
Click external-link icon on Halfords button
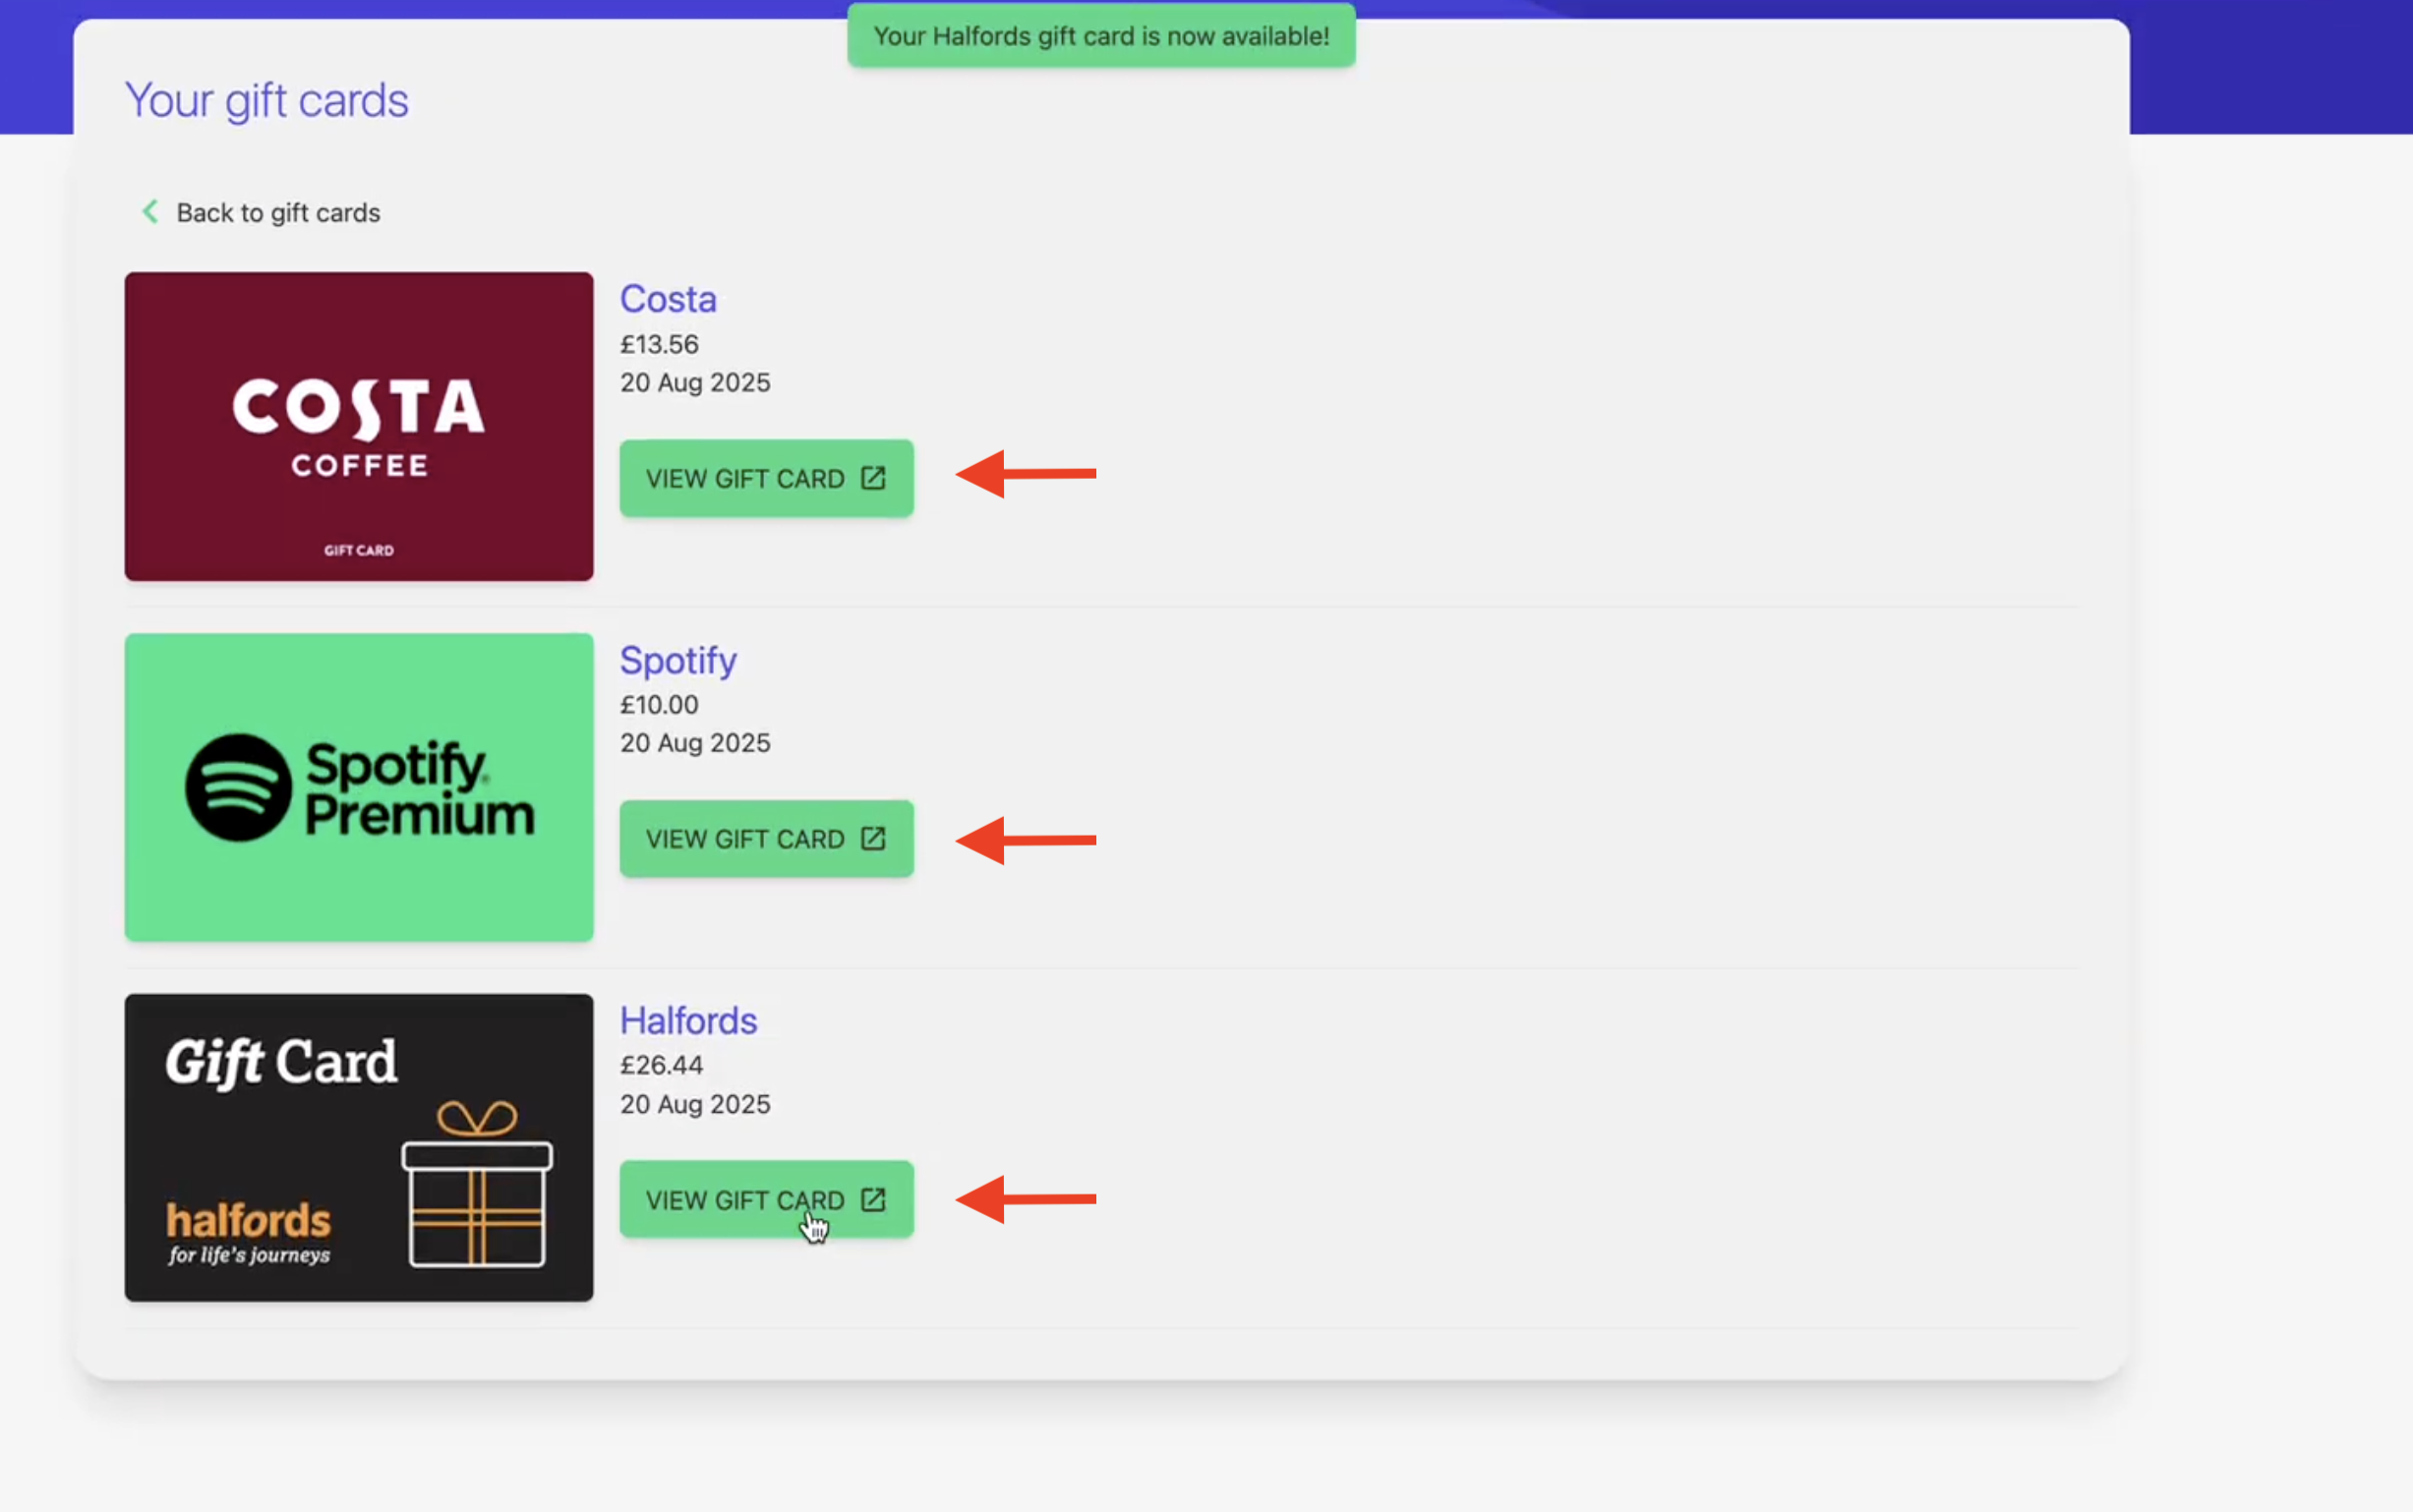[873, 1199]
